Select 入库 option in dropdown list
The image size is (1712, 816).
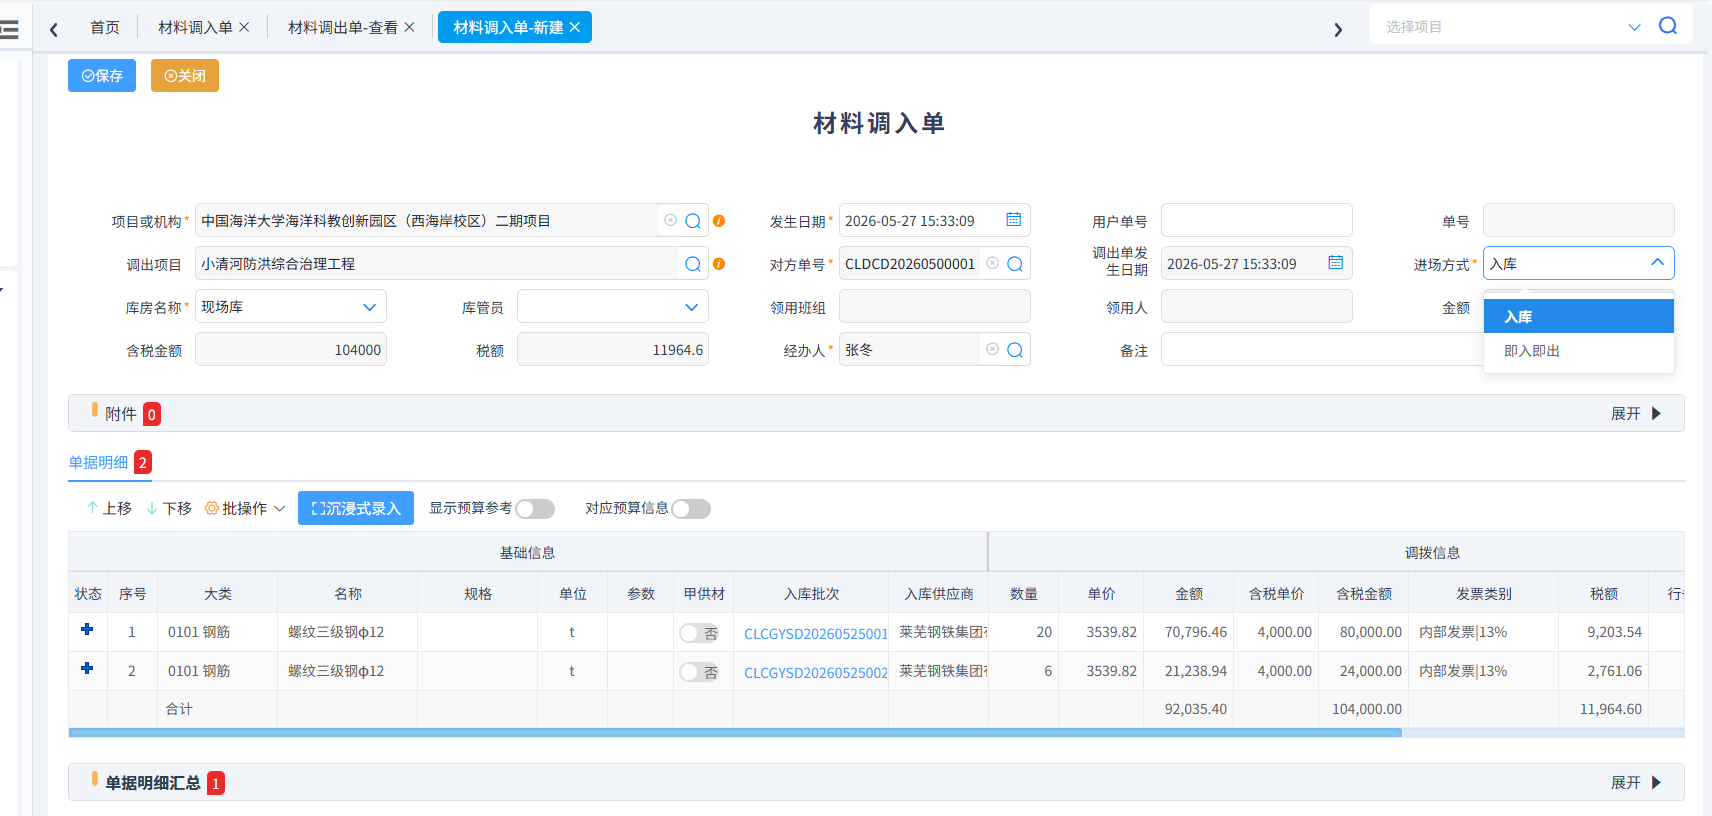(1578, 316)
